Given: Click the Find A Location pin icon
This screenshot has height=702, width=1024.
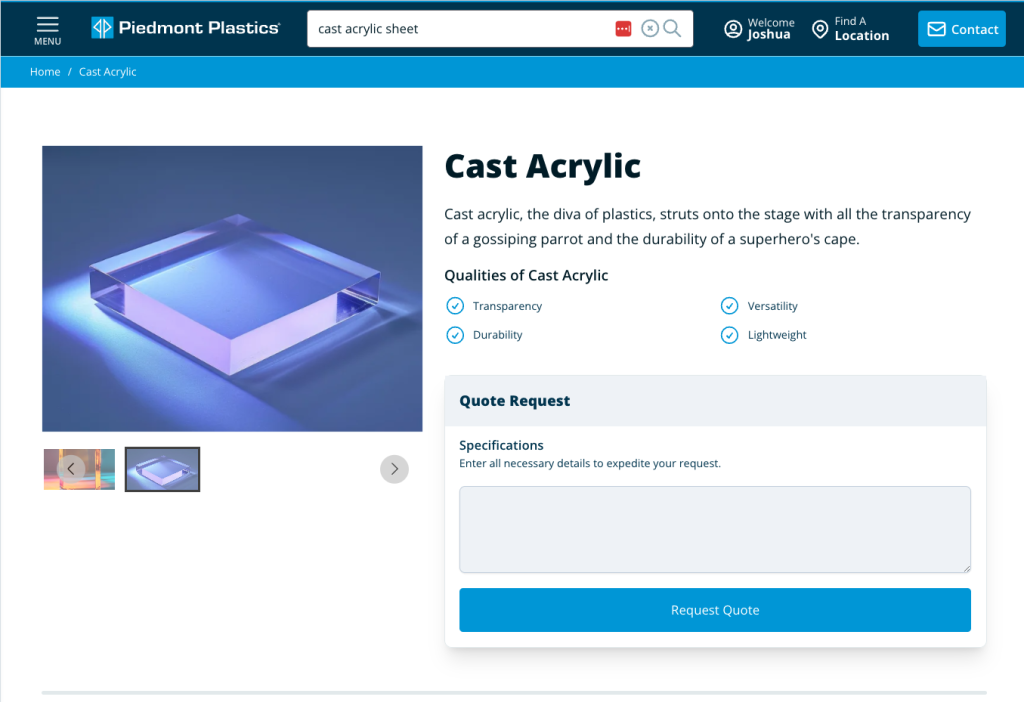Looking at the screenshot, I should click(x=820, y=28).
